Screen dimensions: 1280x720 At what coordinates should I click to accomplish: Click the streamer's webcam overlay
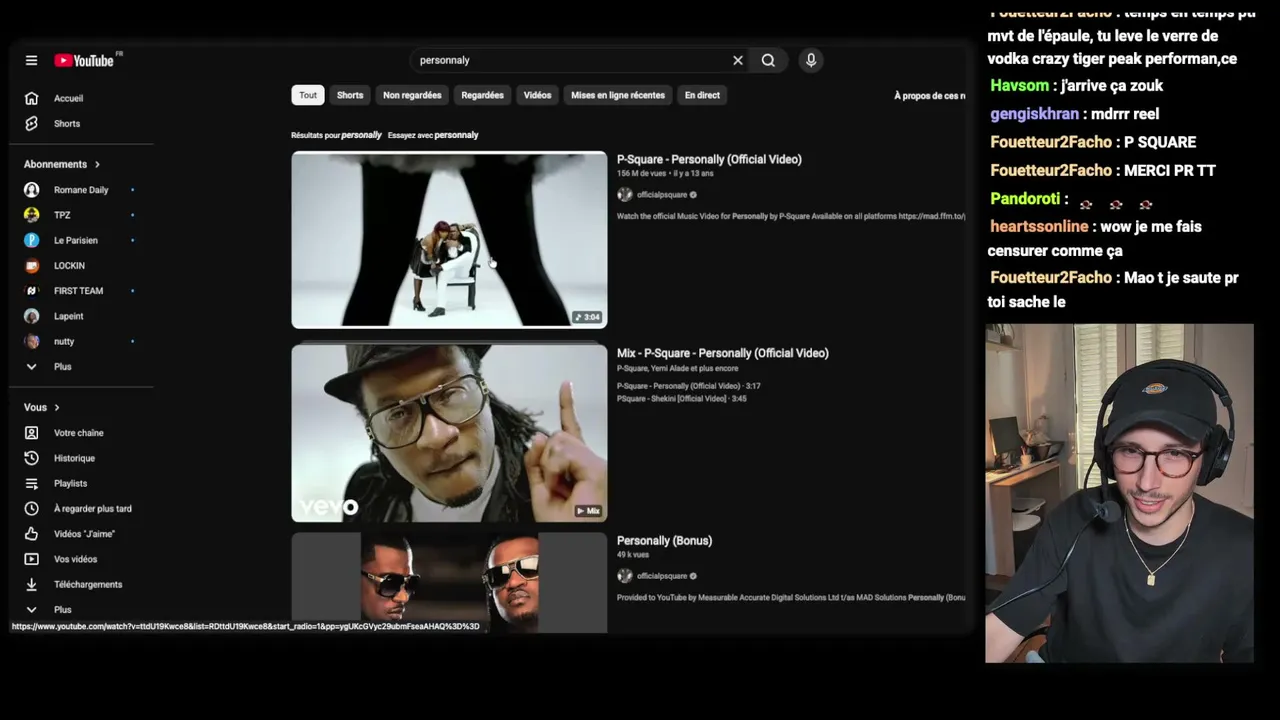(1119, 493)
